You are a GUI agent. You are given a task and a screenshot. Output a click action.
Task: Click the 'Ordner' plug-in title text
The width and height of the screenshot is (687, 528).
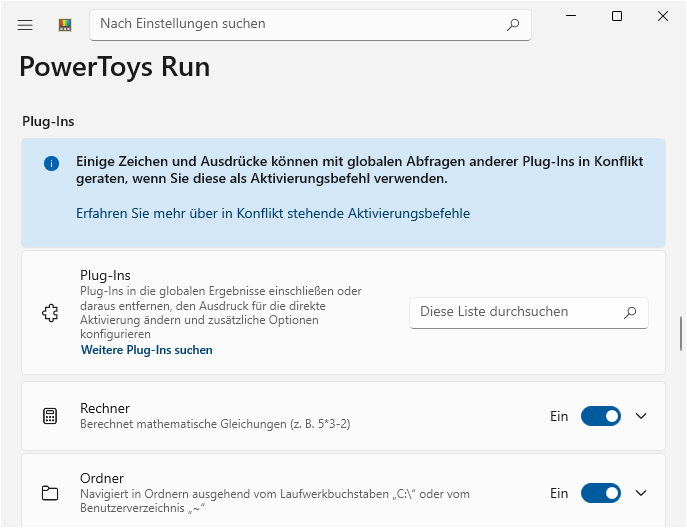pyautogui.click(x=102, y=478)
